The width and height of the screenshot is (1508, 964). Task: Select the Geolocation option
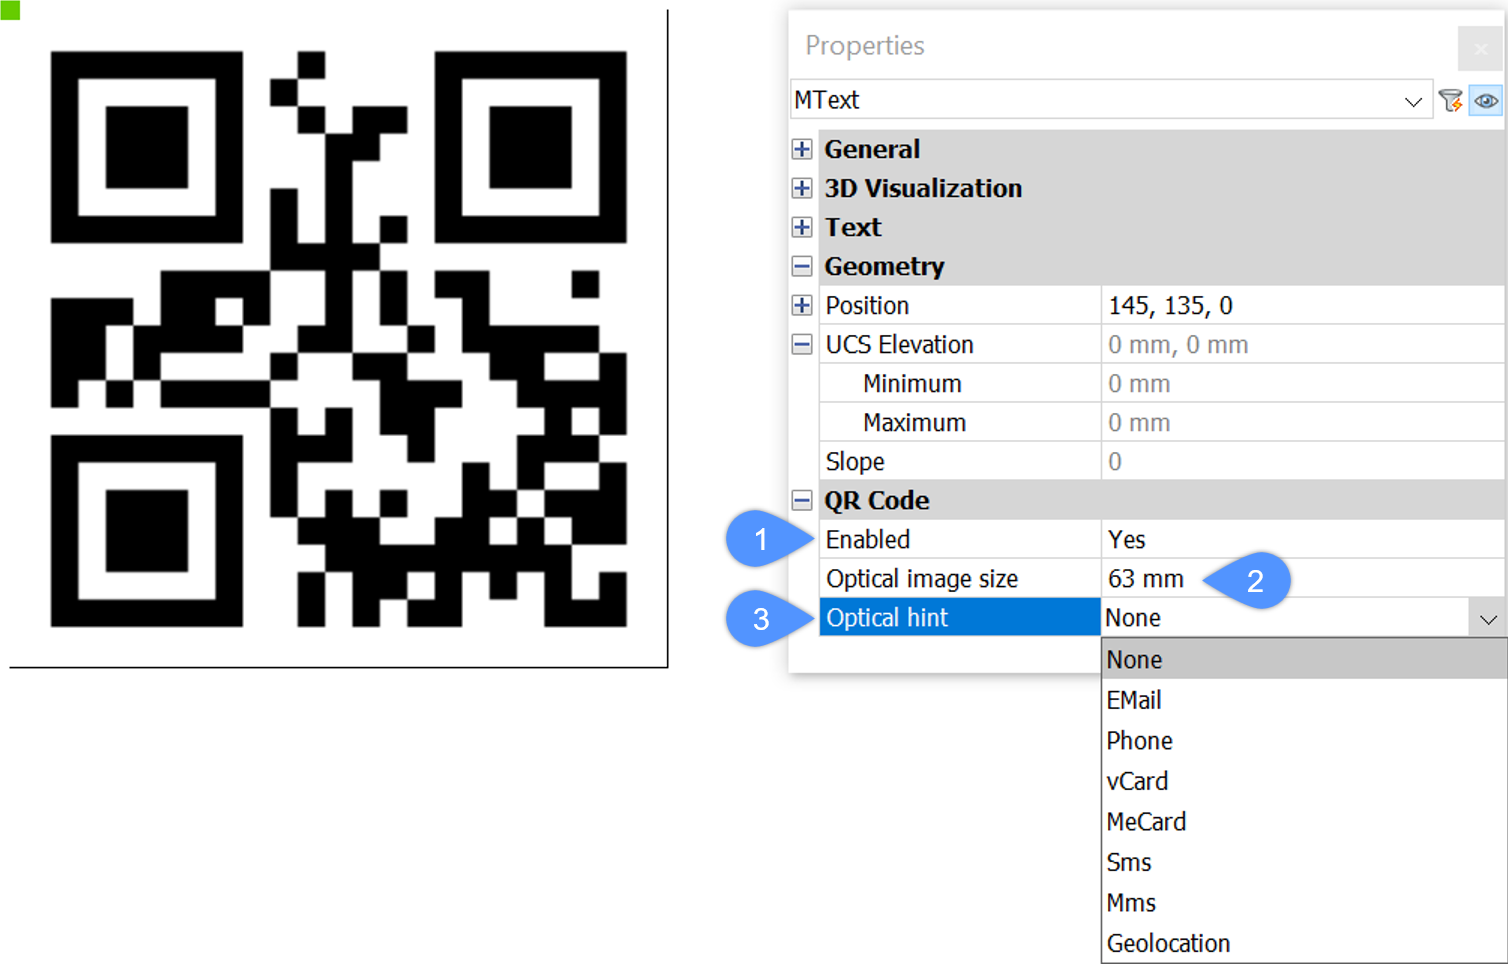tap(1168, 943)
